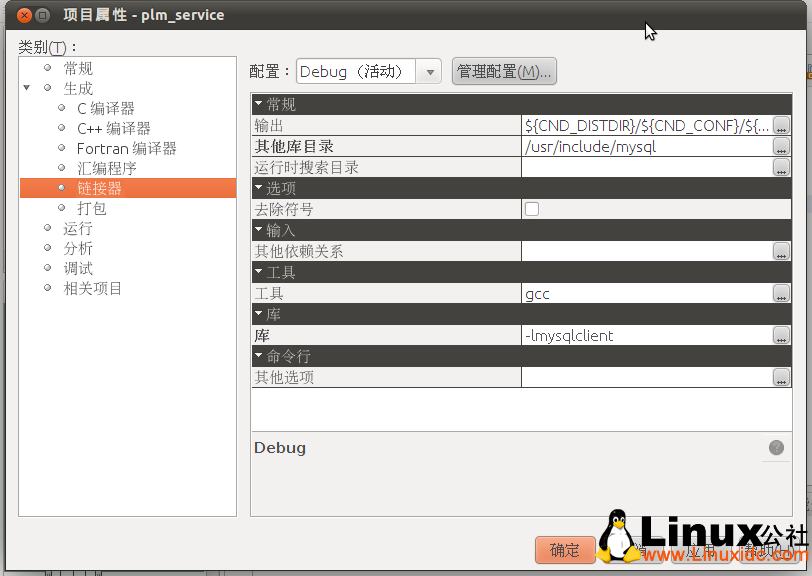
Task: Select Fortran 编译器 in category tree
Action: click(x=126, y=148)
